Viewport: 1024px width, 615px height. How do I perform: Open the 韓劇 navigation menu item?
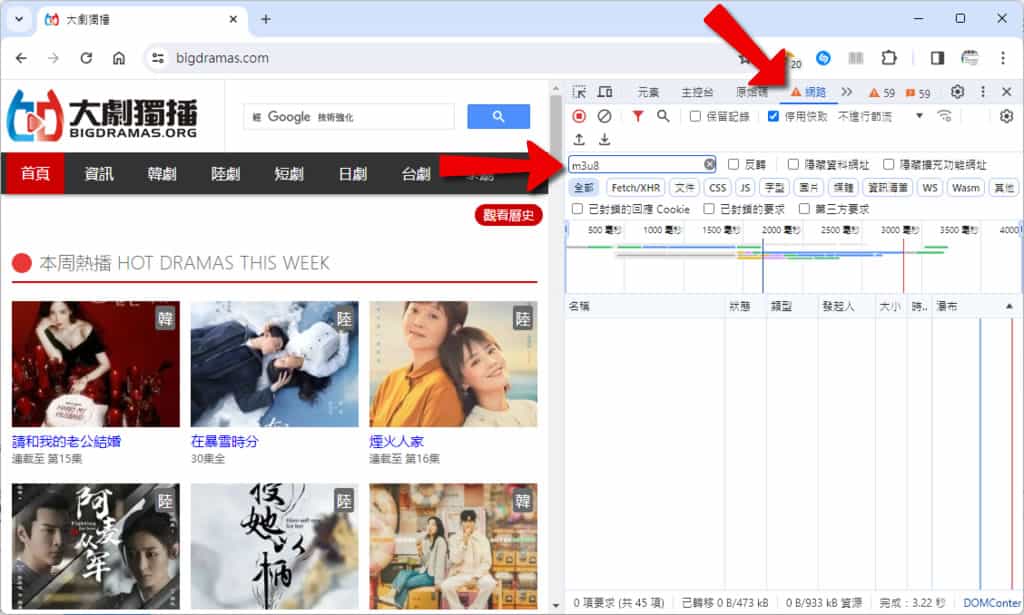(x=162, y=174)
